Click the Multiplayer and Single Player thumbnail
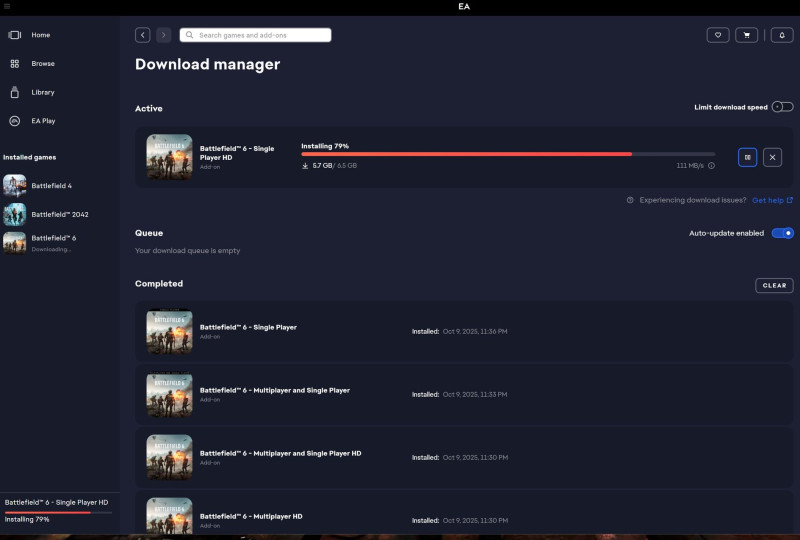The height and width of the screenshot is (540, 800). (169, 395)
